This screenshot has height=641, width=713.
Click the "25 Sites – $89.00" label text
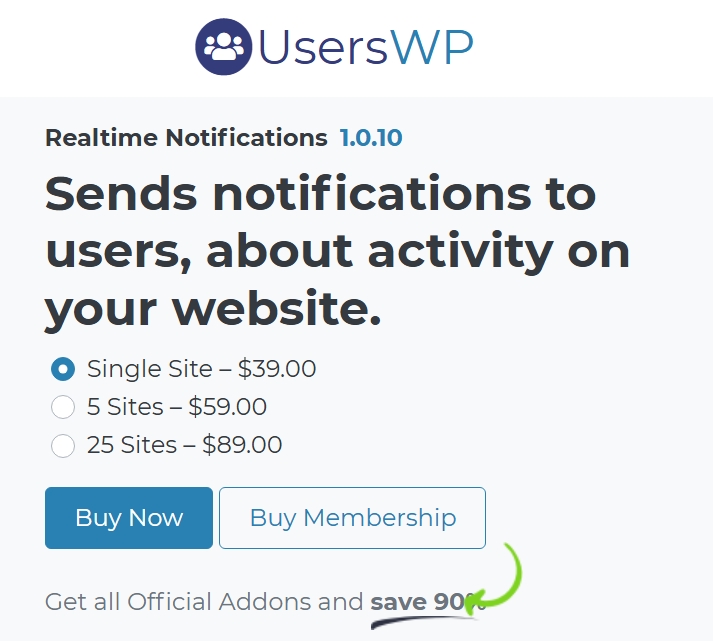click(x=185, y=445)
